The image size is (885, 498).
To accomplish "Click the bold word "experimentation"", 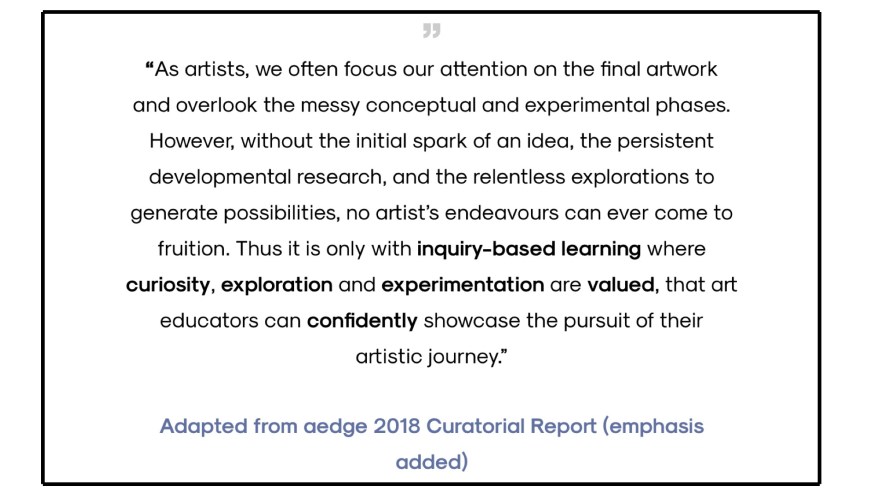I will (x=462, y=284).
